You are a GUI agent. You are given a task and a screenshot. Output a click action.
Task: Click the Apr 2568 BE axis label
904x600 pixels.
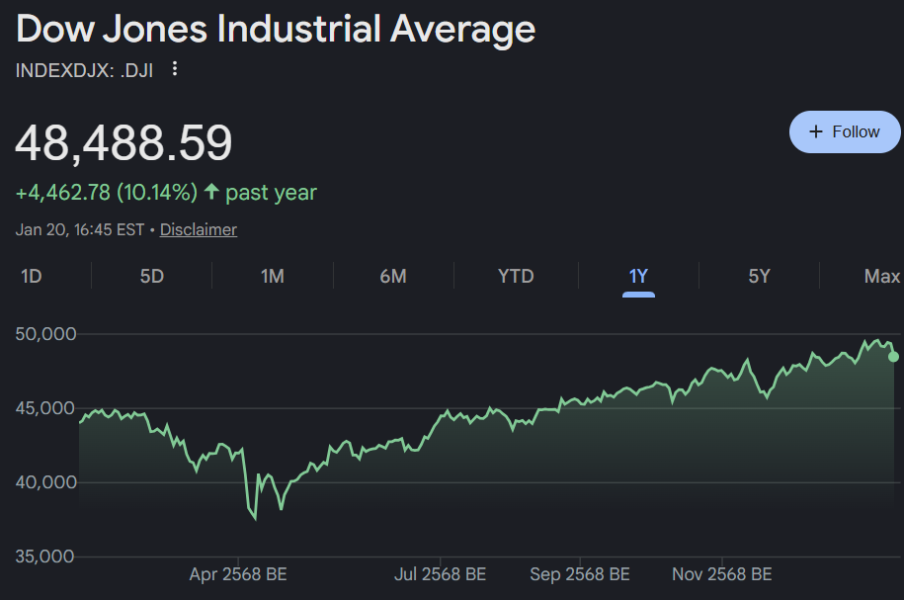coord(238,575)
